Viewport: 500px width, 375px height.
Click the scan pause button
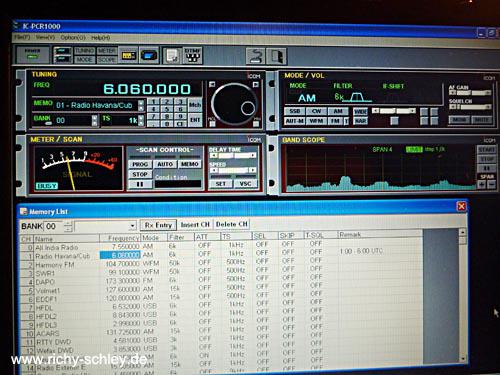tap(140, 184)
